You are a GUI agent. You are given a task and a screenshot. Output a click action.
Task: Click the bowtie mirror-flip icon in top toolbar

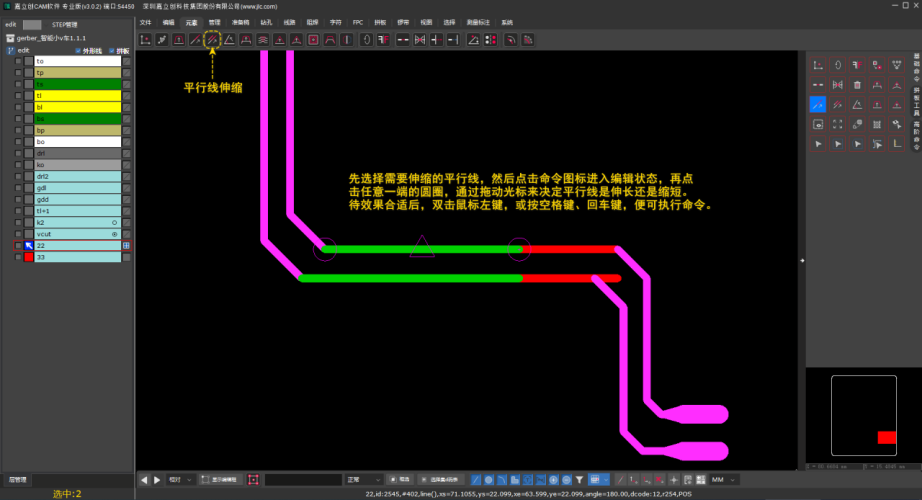click(x=419, y=40)
